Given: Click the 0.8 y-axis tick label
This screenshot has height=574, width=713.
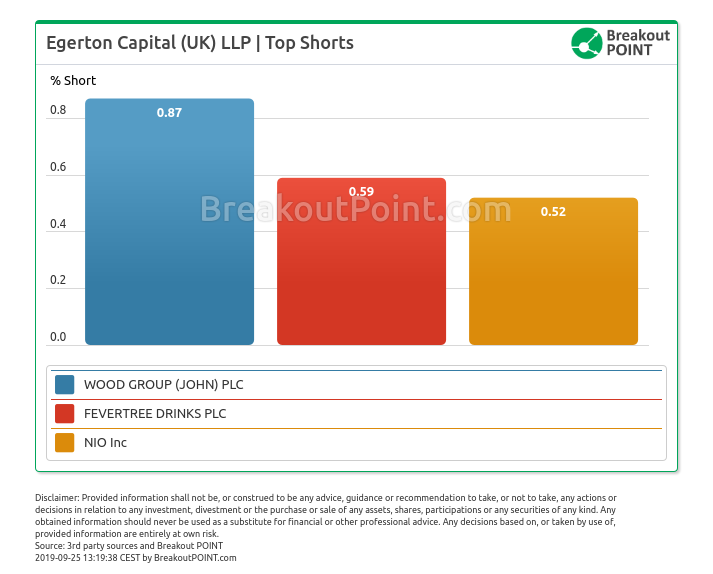Looking at the screenshot, I should (58, 110).
